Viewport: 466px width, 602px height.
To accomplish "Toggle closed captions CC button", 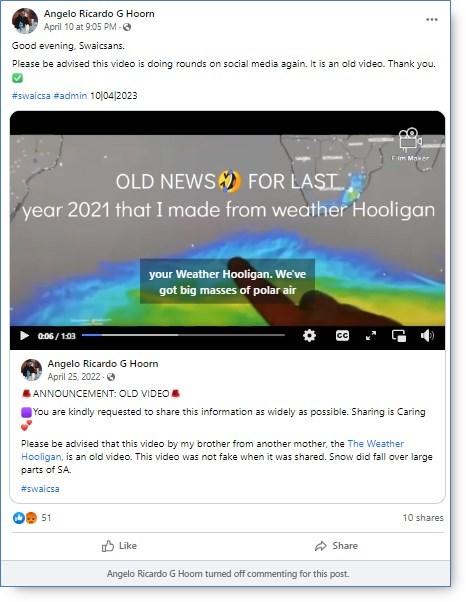I will point(342,336).
